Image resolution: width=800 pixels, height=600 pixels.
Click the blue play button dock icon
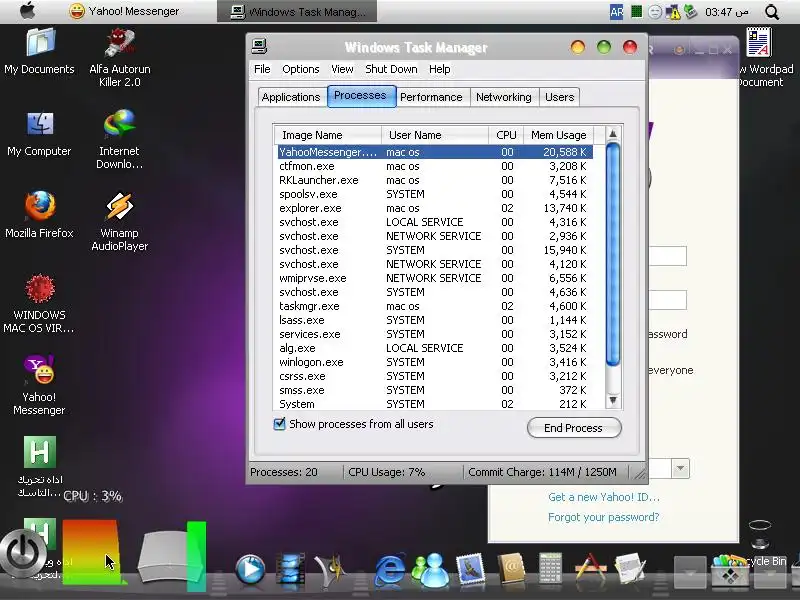click(250, 569)
